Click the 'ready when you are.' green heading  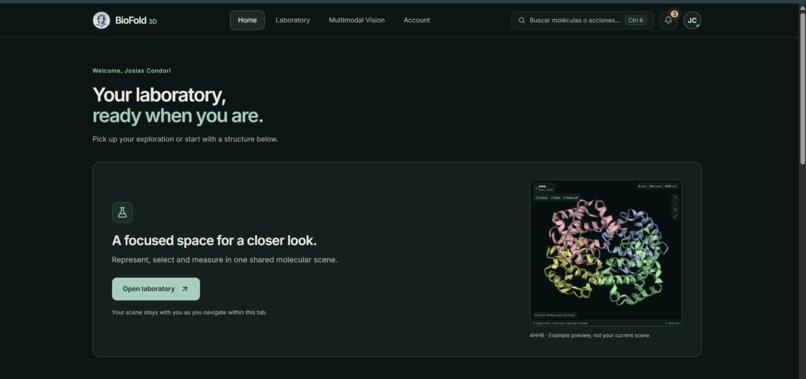coord(178,116)
